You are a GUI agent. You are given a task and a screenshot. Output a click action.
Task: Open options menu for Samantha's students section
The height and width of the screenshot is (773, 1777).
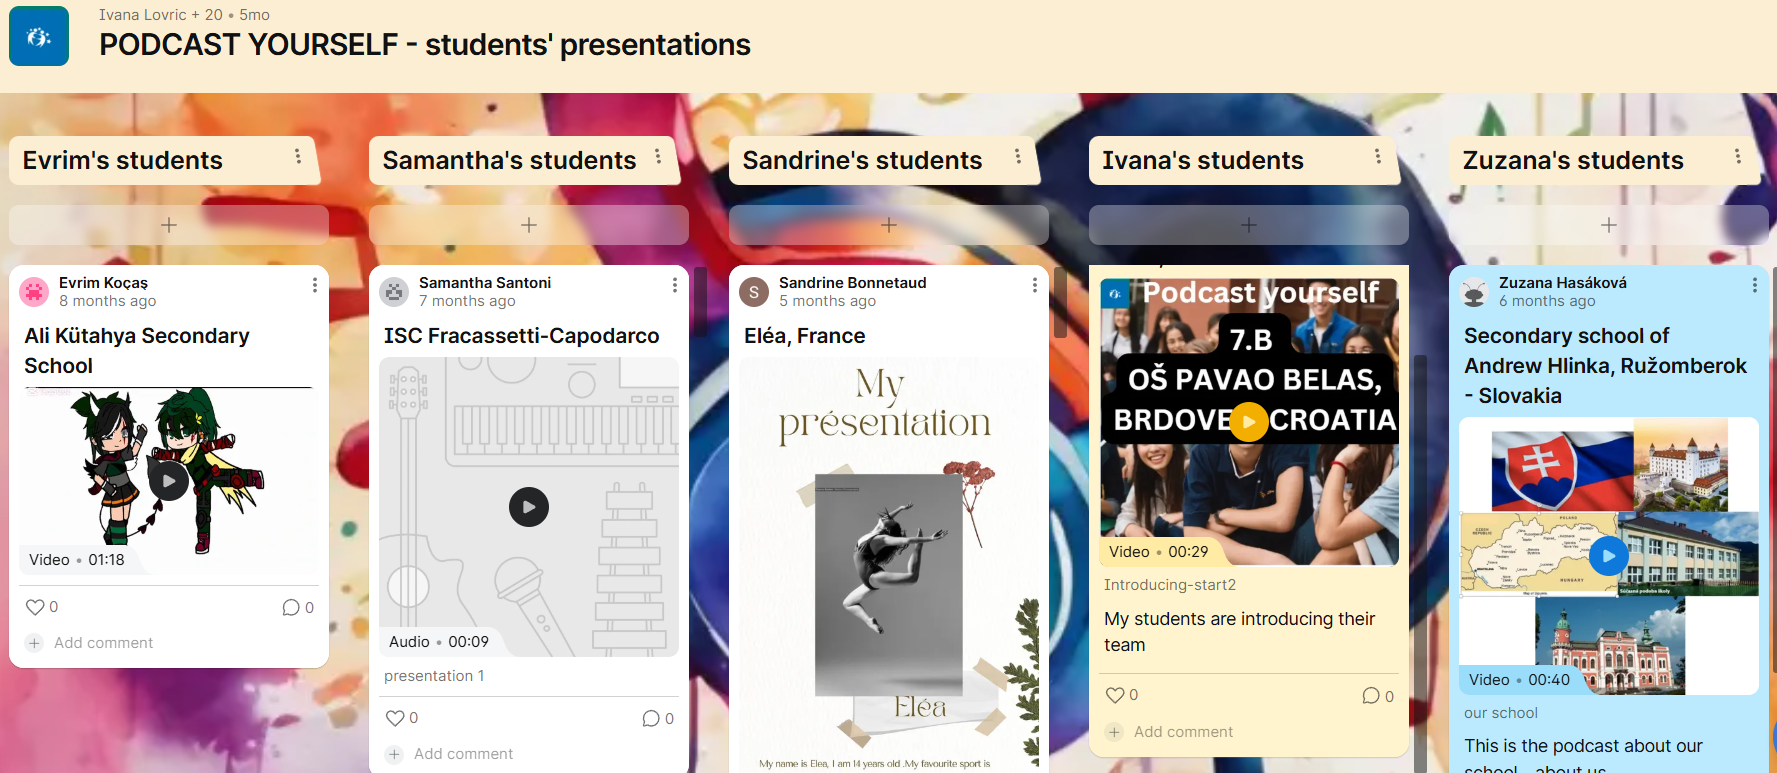click(658, 157)
